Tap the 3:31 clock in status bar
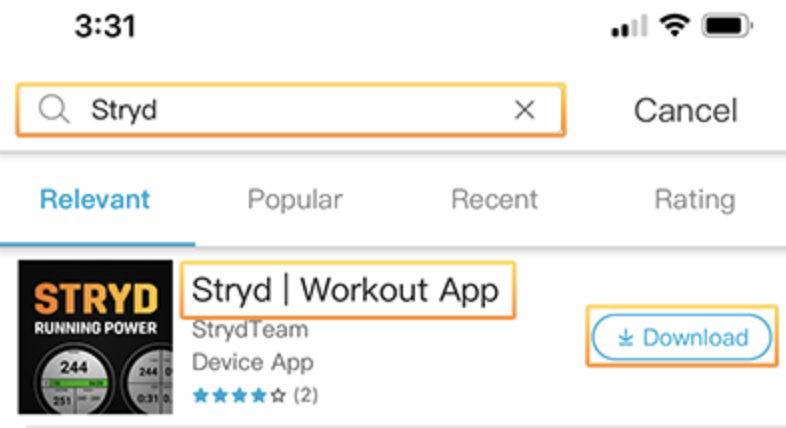This screenshot has height=428, width=786. point(105,26)
